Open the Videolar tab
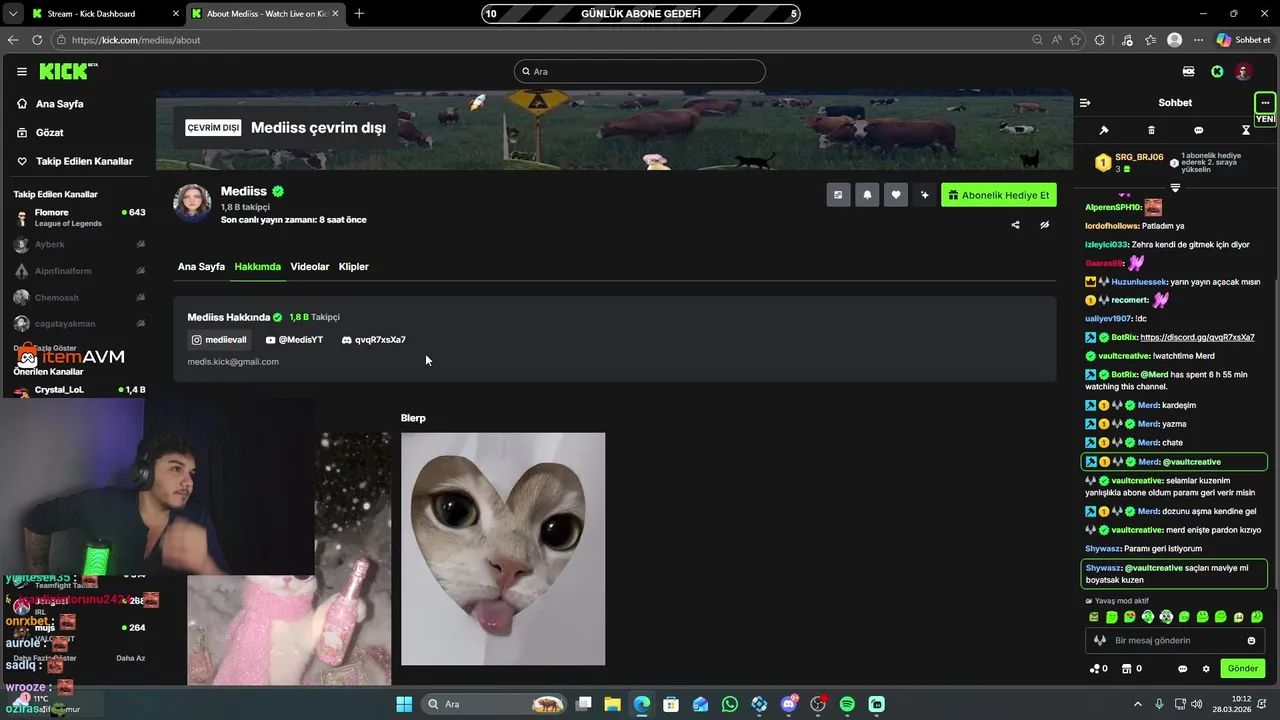1280x720 pixels. click(x=310, y=267)
